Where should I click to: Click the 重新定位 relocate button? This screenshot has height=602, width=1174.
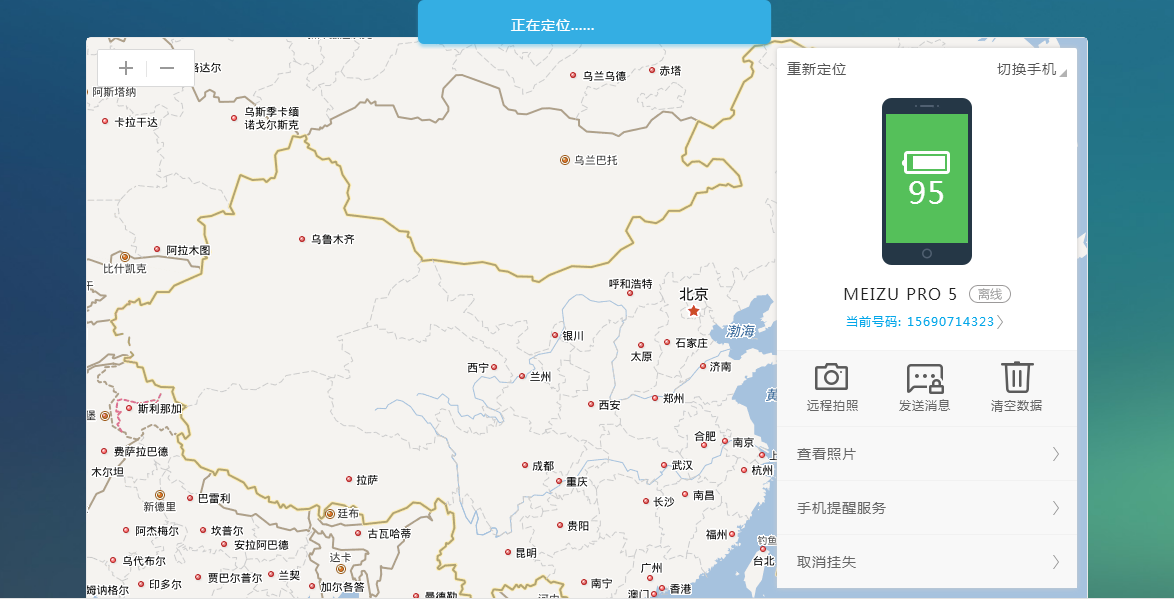click(x=815, y=69)
